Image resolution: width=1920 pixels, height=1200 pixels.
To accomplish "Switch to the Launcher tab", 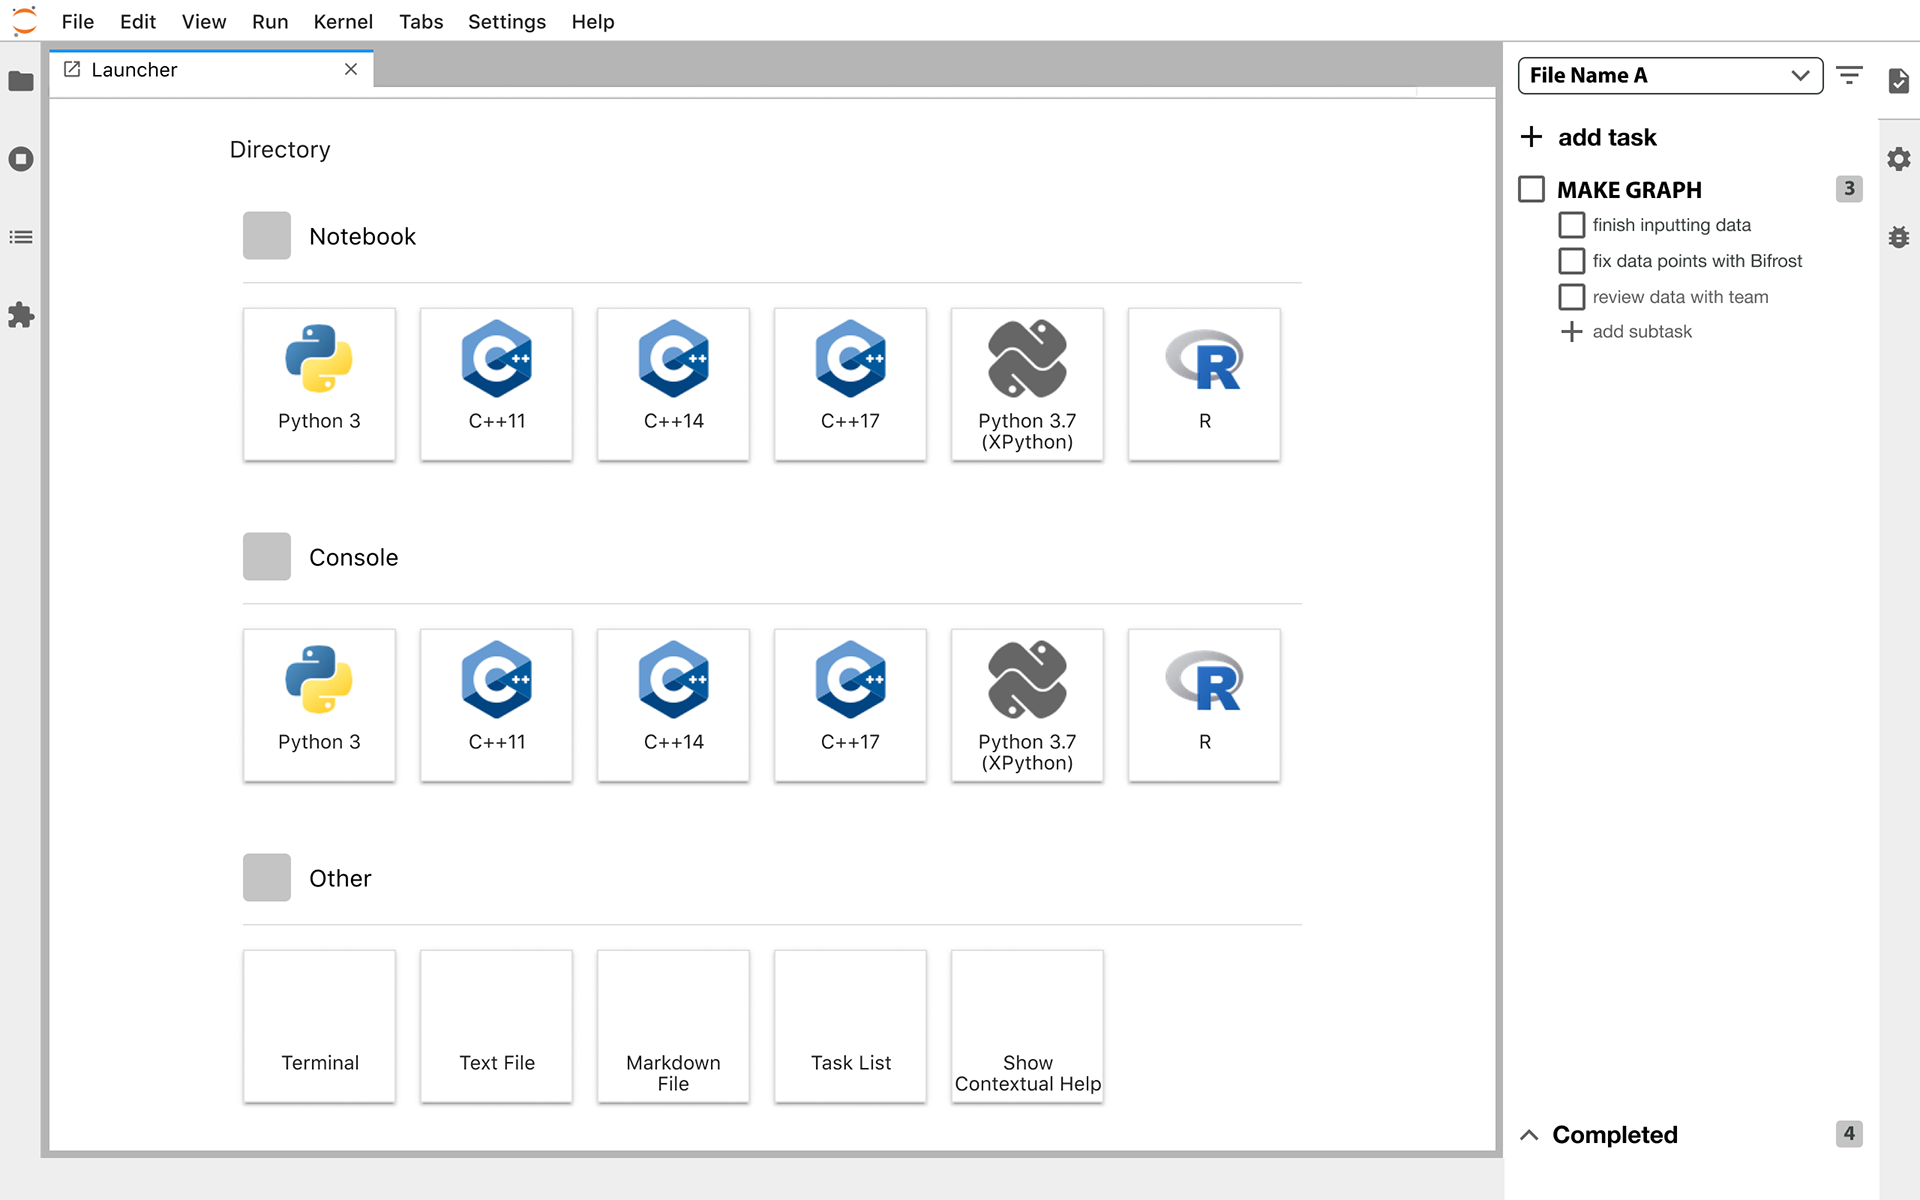I will [x=135, y=70].
